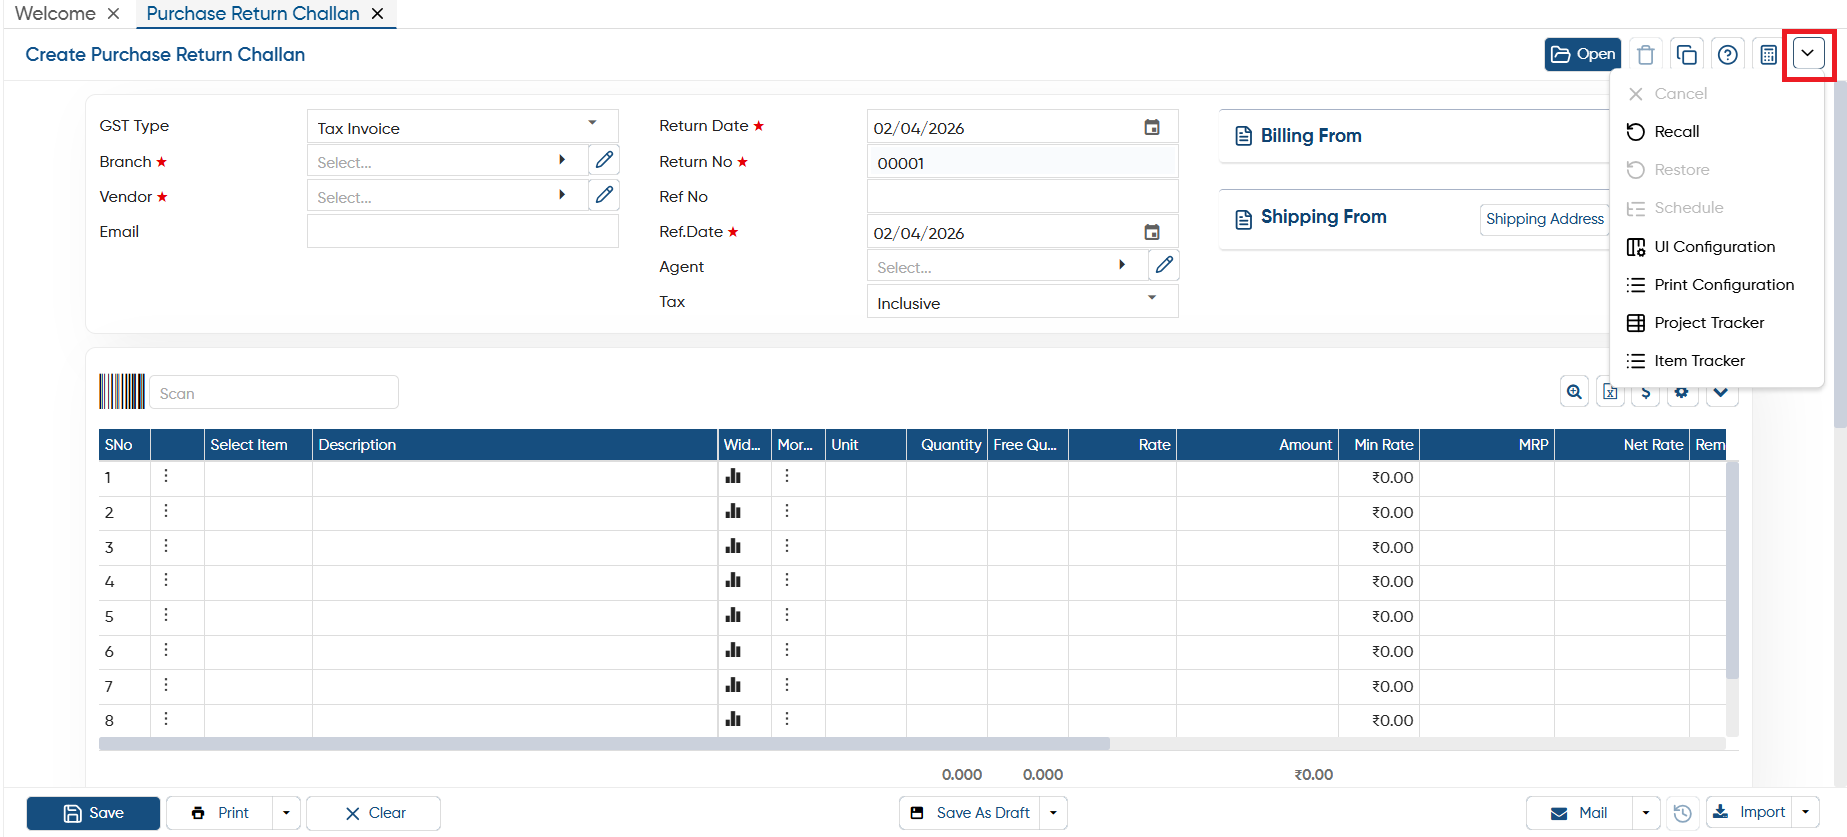The image size is (1847, 837).
Task: Click the horizontal grid scrollbar
Action: [x=604, y=744]
